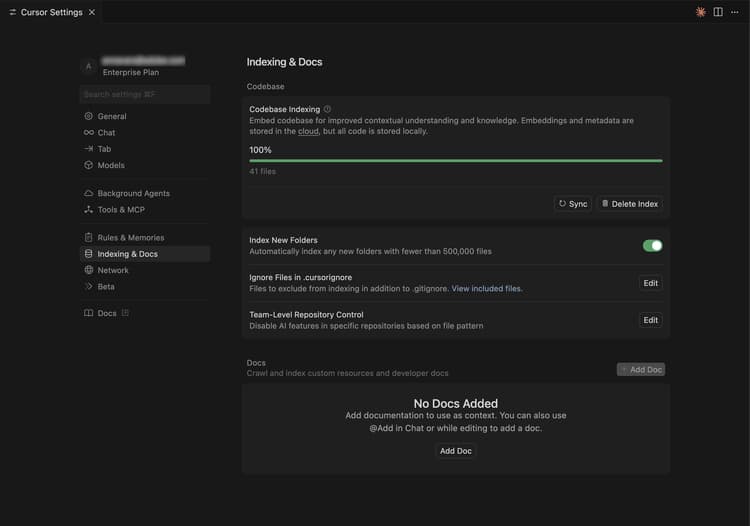The height and width of the screenshot is (526, 750).
Task: Click the orange starburst icon in top bar
Action: pyautogui.click(x=701, y=12)
